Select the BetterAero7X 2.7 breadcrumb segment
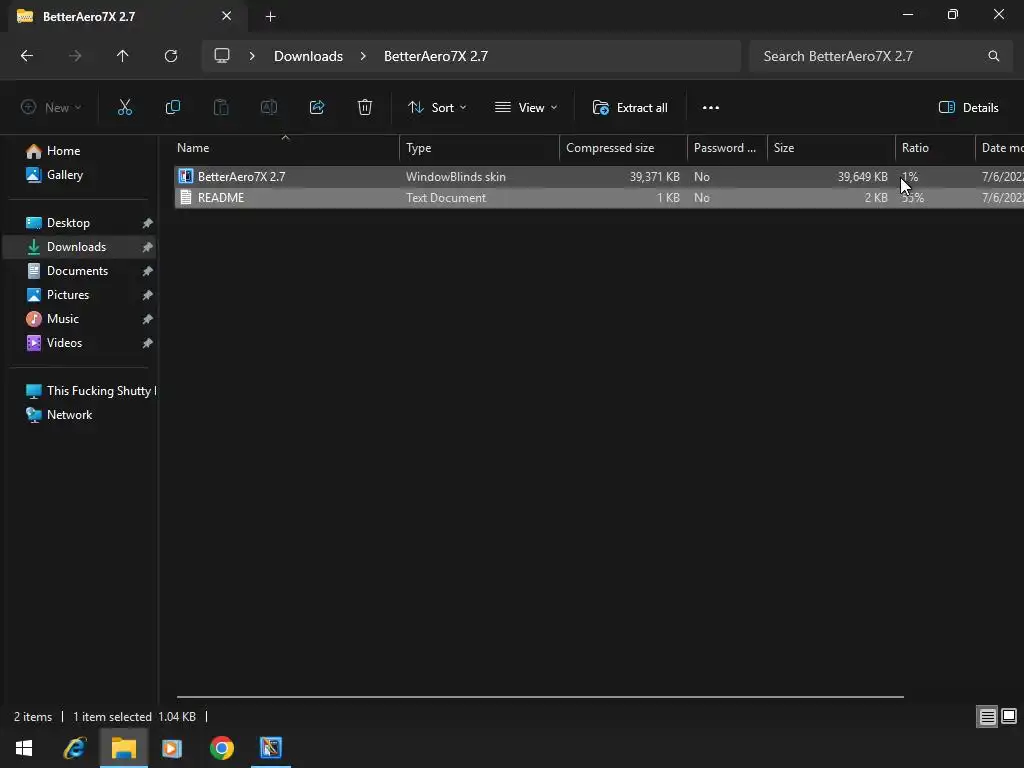This screenshot has height=768, width=1024. [436, 56]
